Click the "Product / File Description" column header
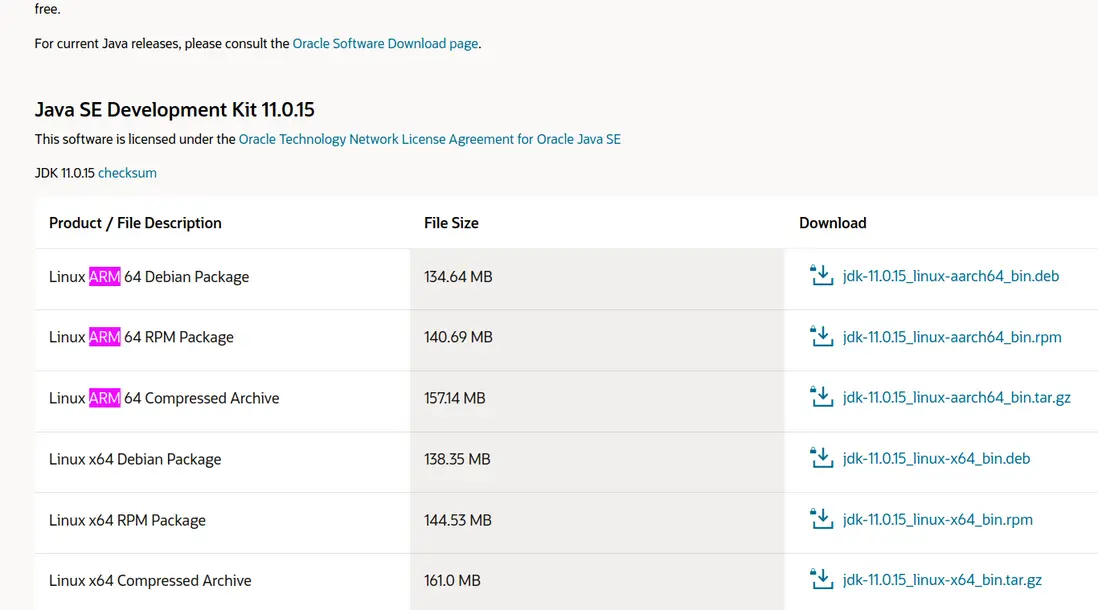This screenshot has height=610, width=1098. pyautogui.click(x=135, y=223)
